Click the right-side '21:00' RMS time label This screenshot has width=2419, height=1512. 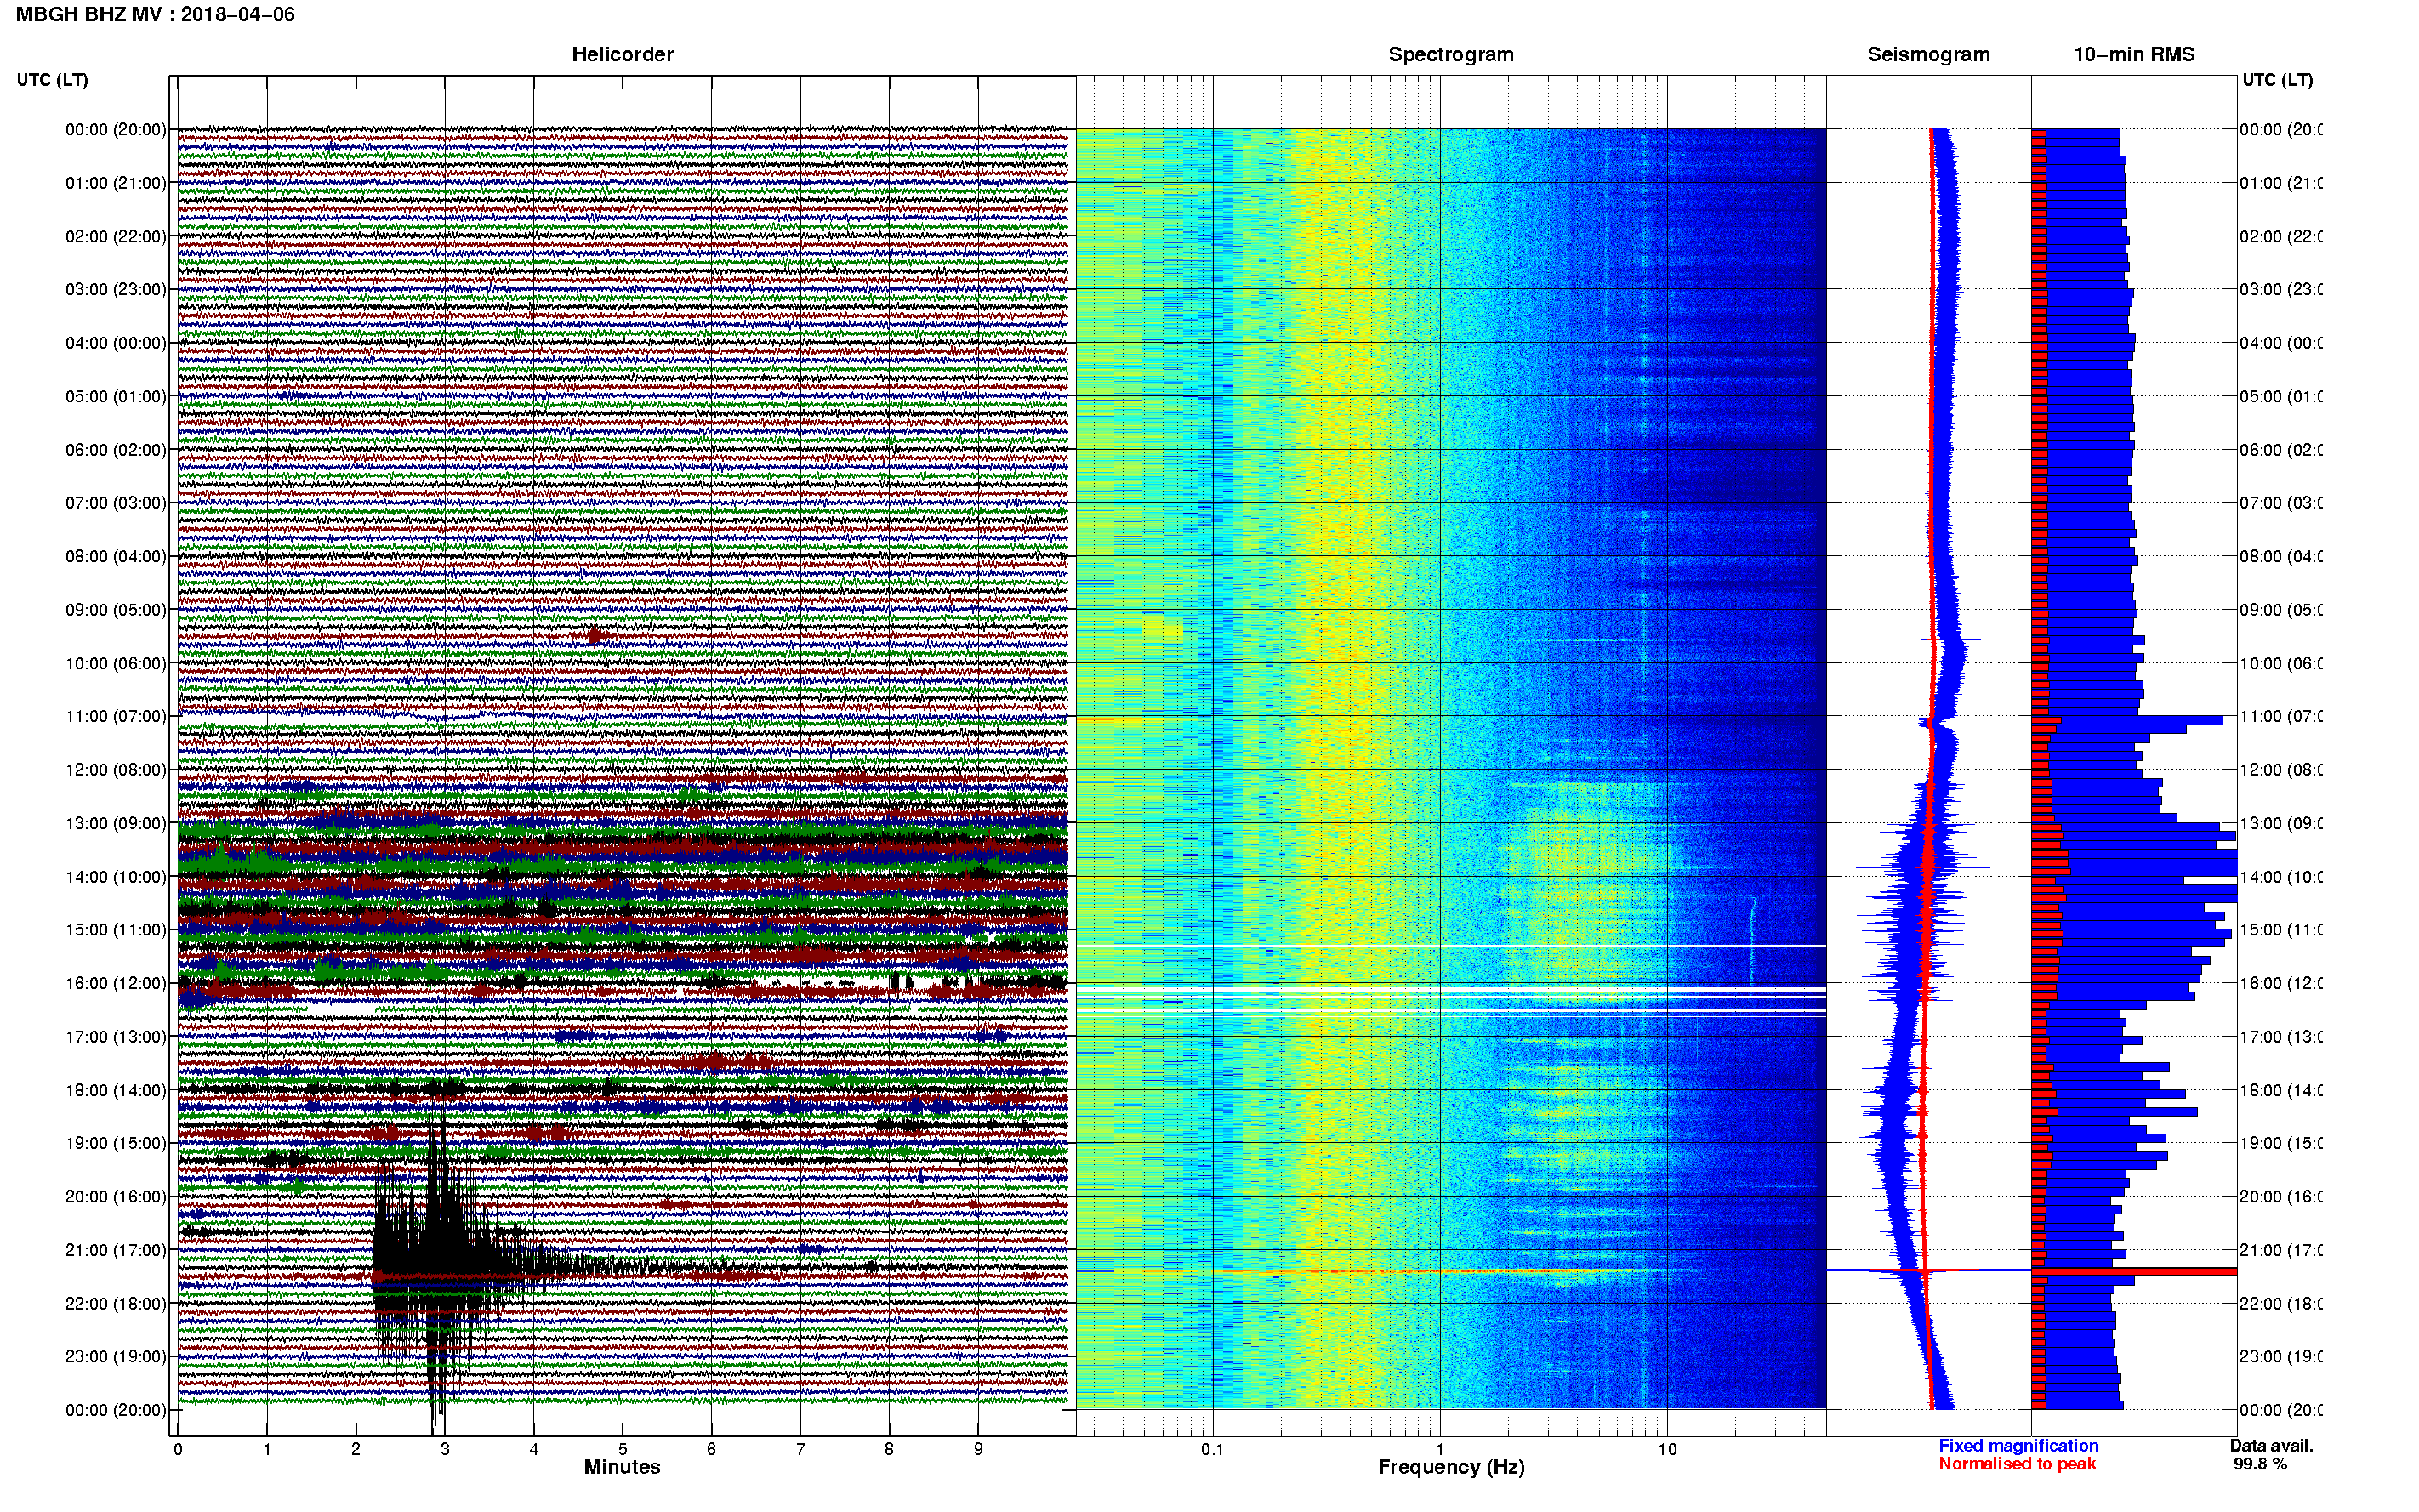point(2281,1251)
